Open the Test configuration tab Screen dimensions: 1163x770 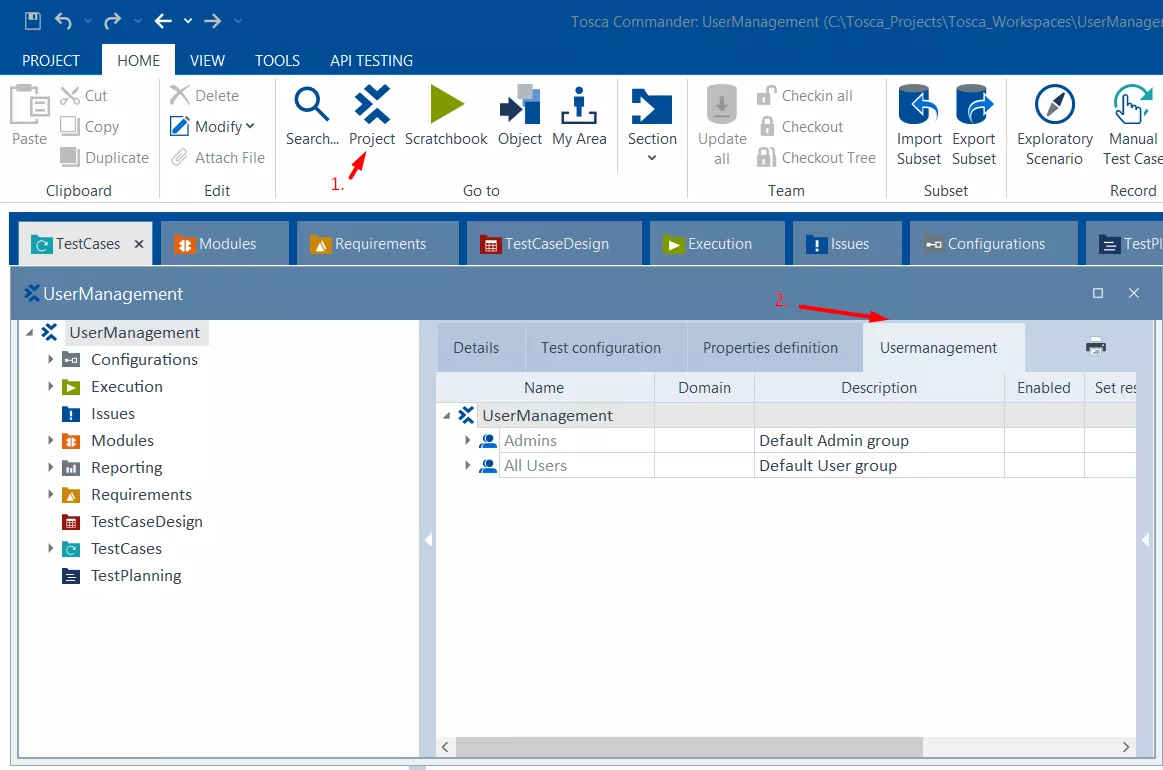pos(600,348)
